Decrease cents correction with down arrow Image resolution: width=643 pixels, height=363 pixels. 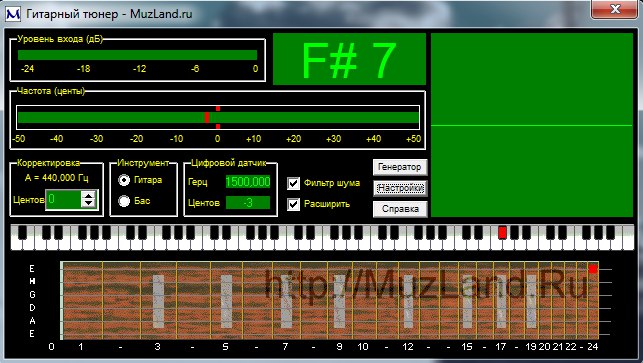tap(89, 203)
